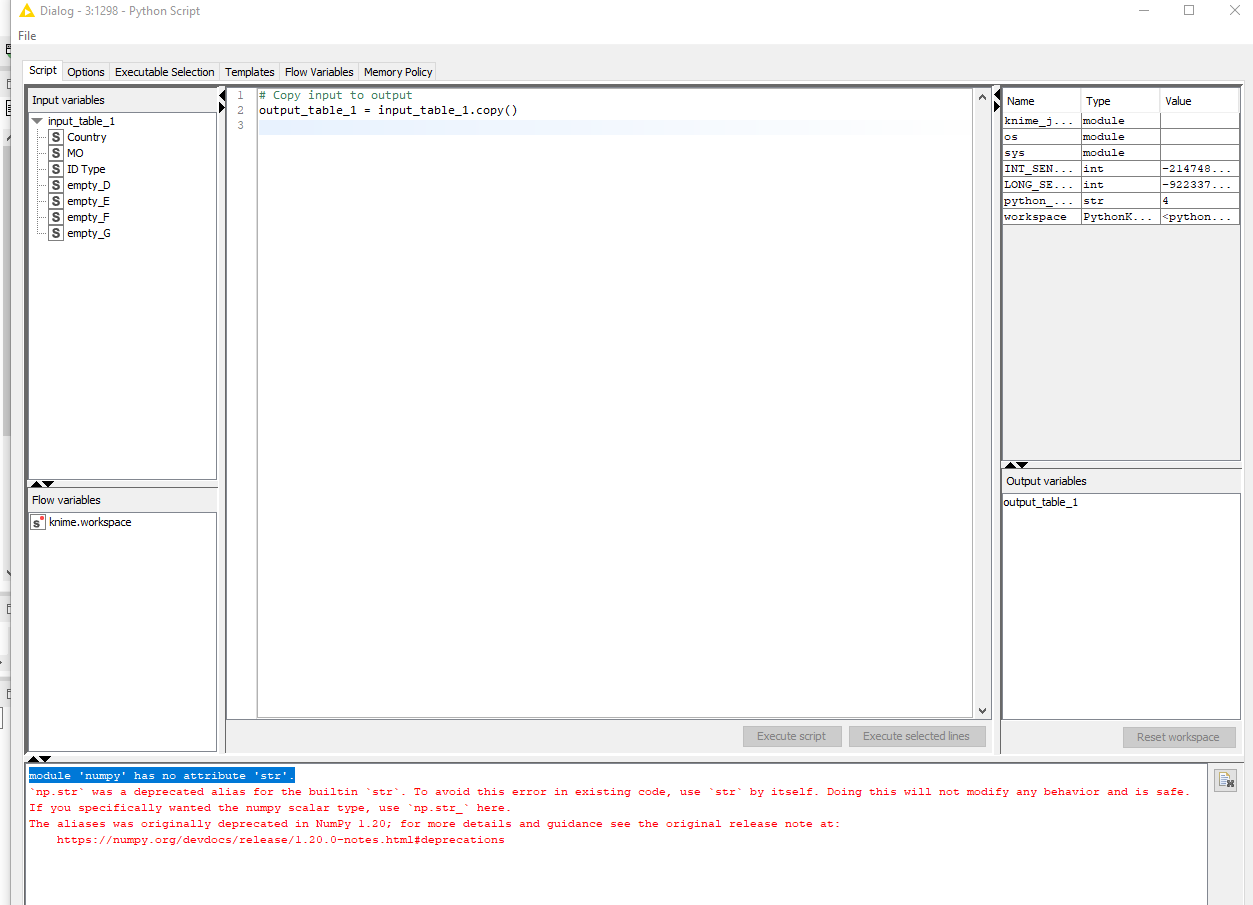
Task: Click the knime.workspace flow variable icon
Action: pos(38,522)
